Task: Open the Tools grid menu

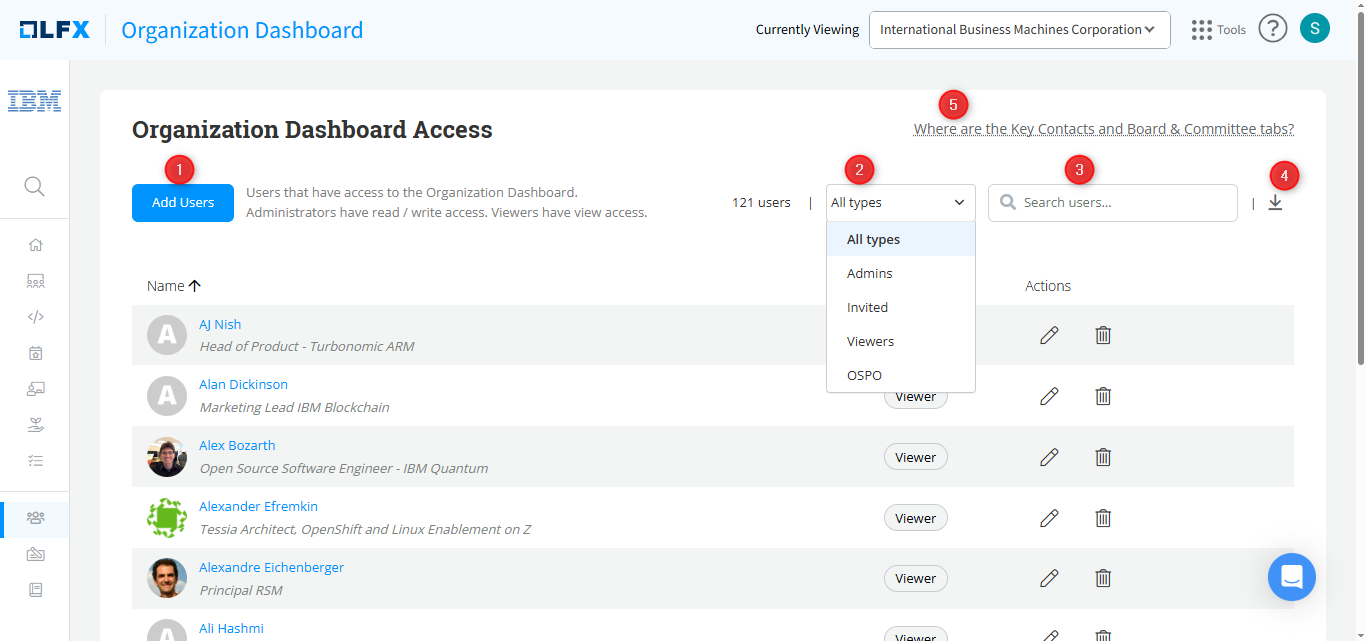Action: click(1218, 30)
